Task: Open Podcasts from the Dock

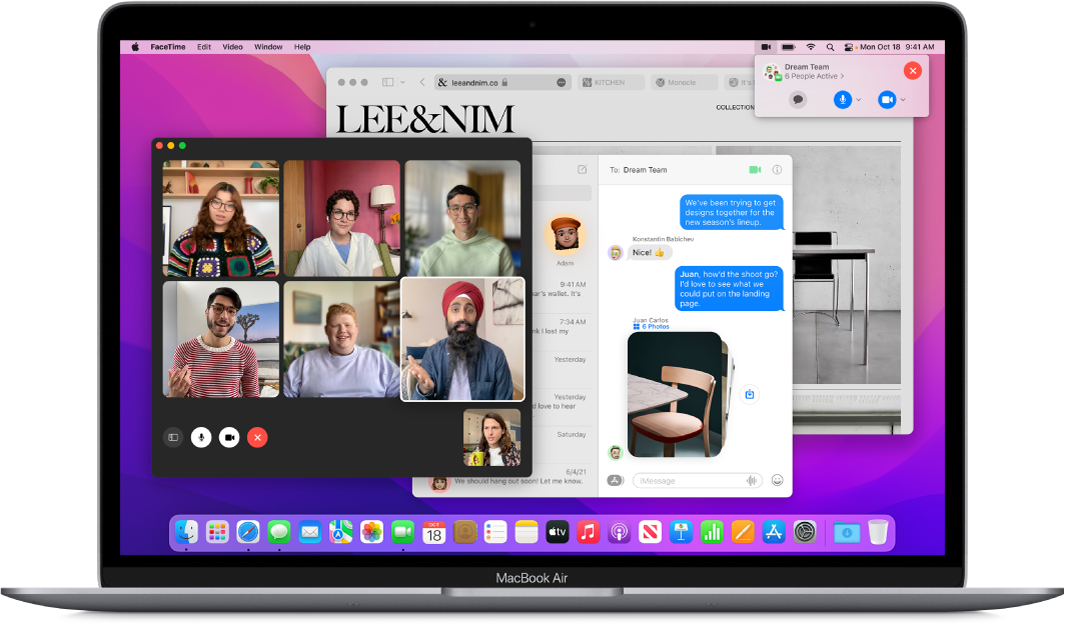Action: tap(619, 532)
